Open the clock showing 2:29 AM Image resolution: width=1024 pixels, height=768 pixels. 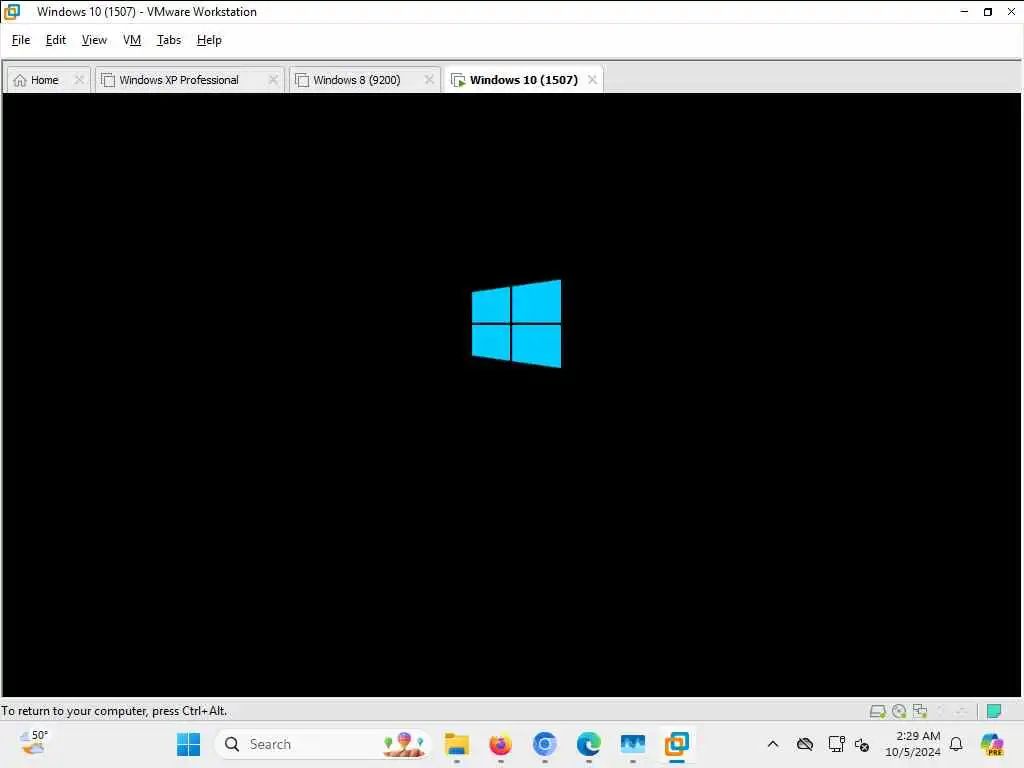pyautogui.click(x=913, y=744)
